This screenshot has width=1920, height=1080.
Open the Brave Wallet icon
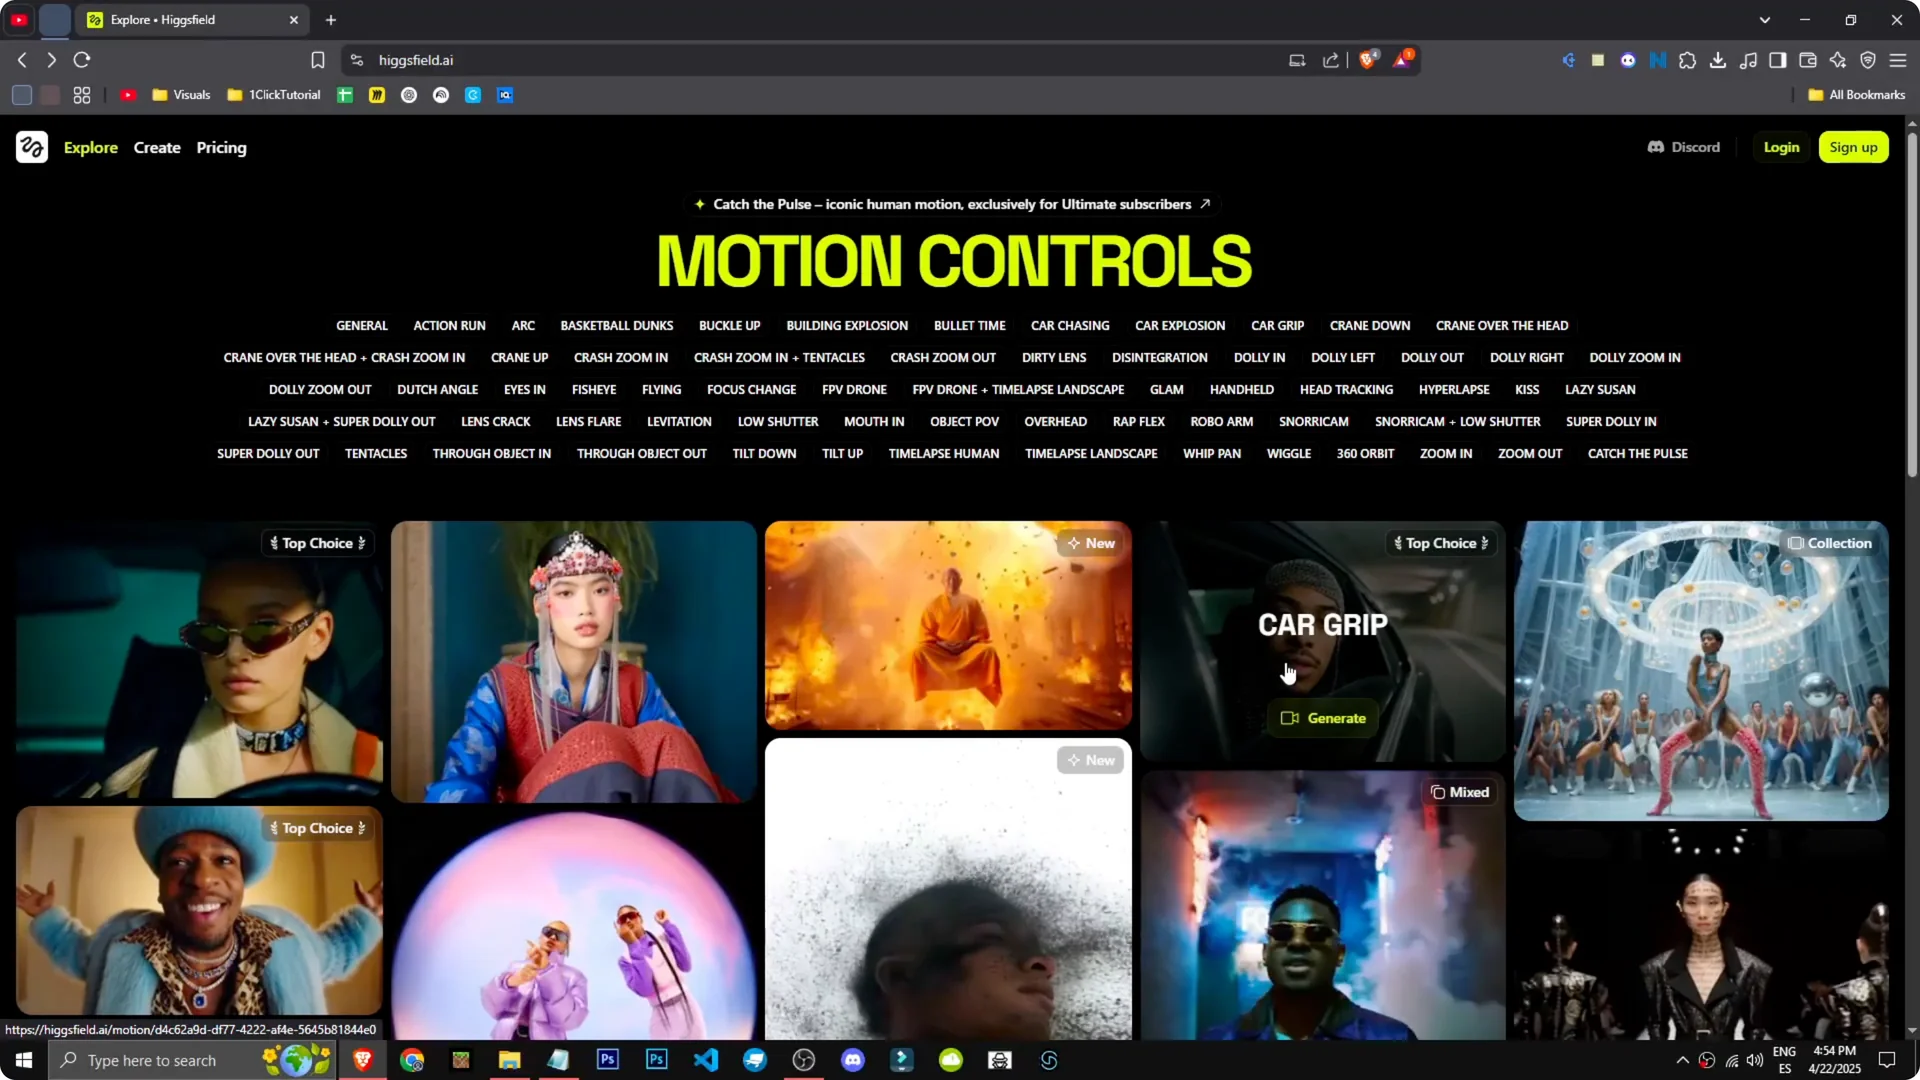1808,60
